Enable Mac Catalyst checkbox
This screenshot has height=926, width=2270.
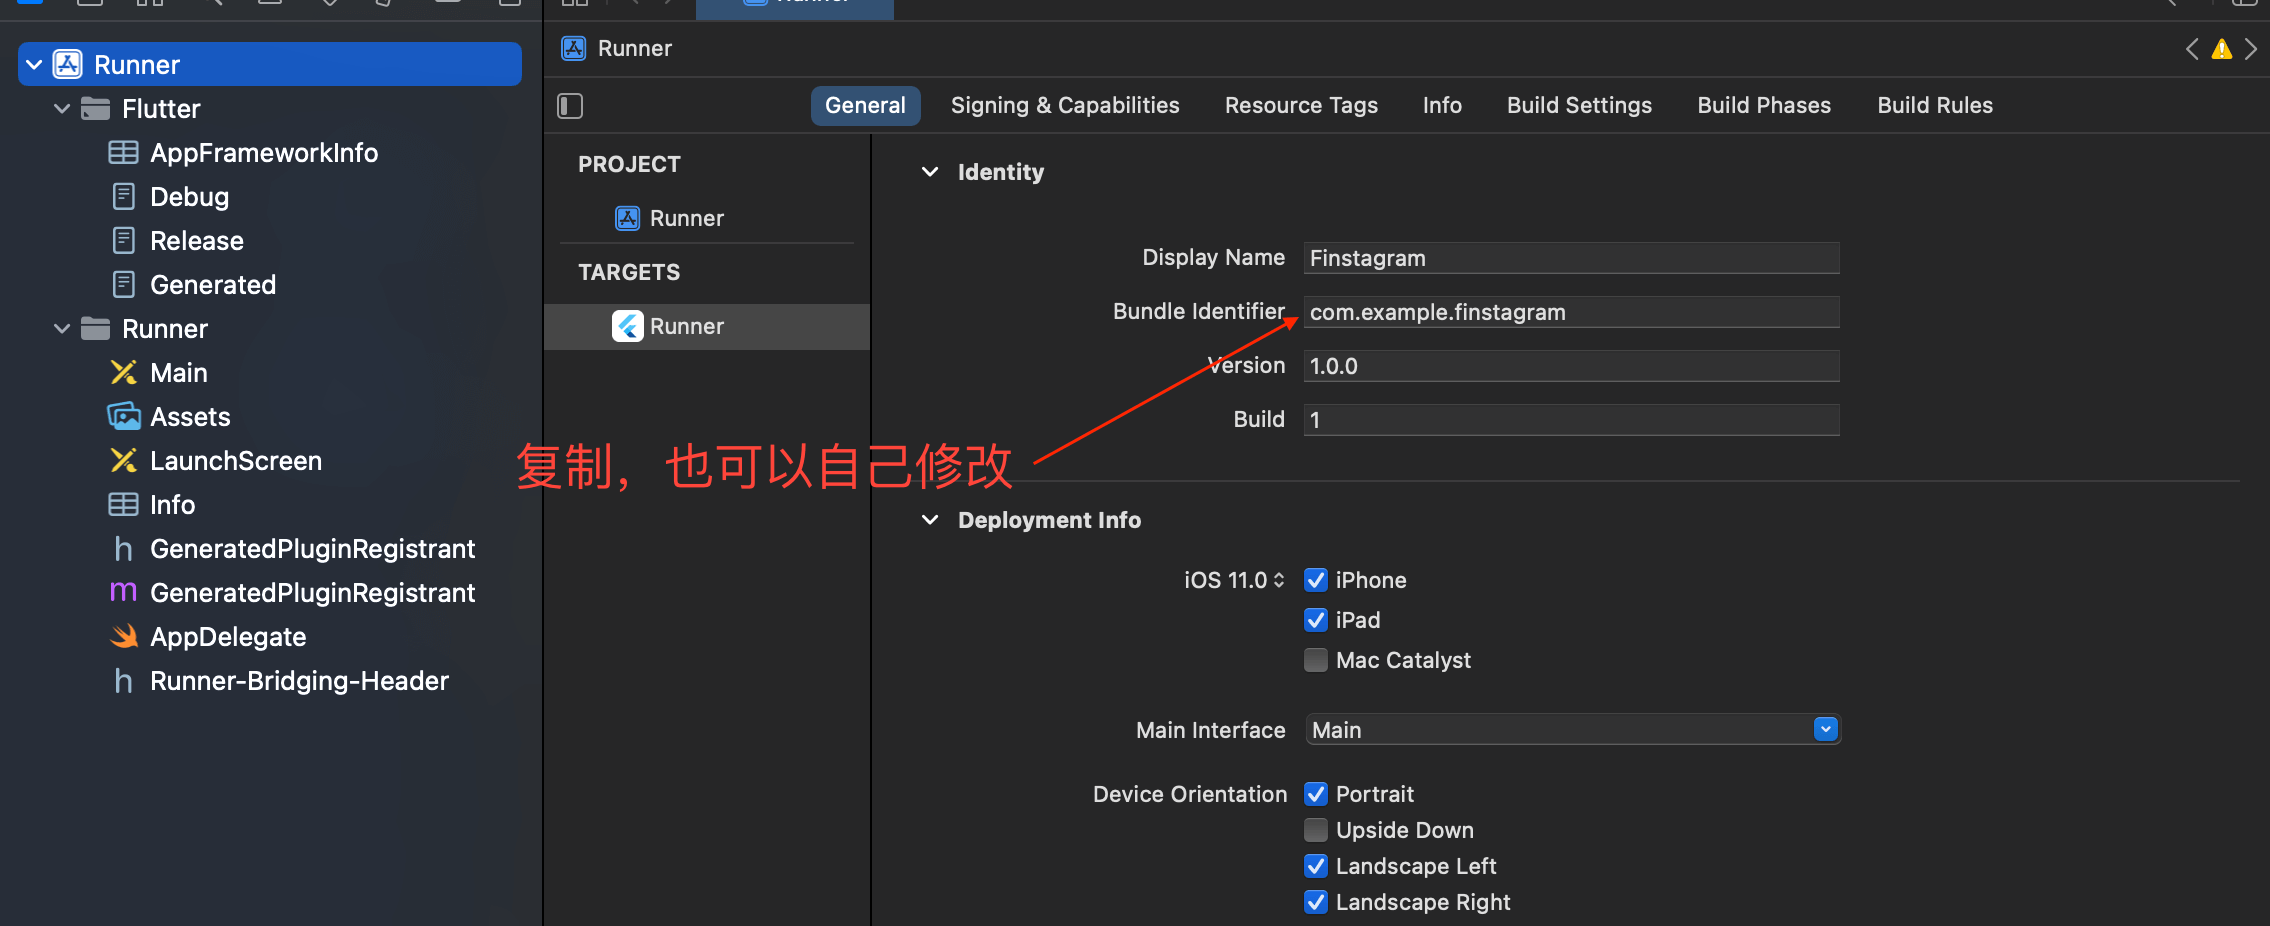1316,660
